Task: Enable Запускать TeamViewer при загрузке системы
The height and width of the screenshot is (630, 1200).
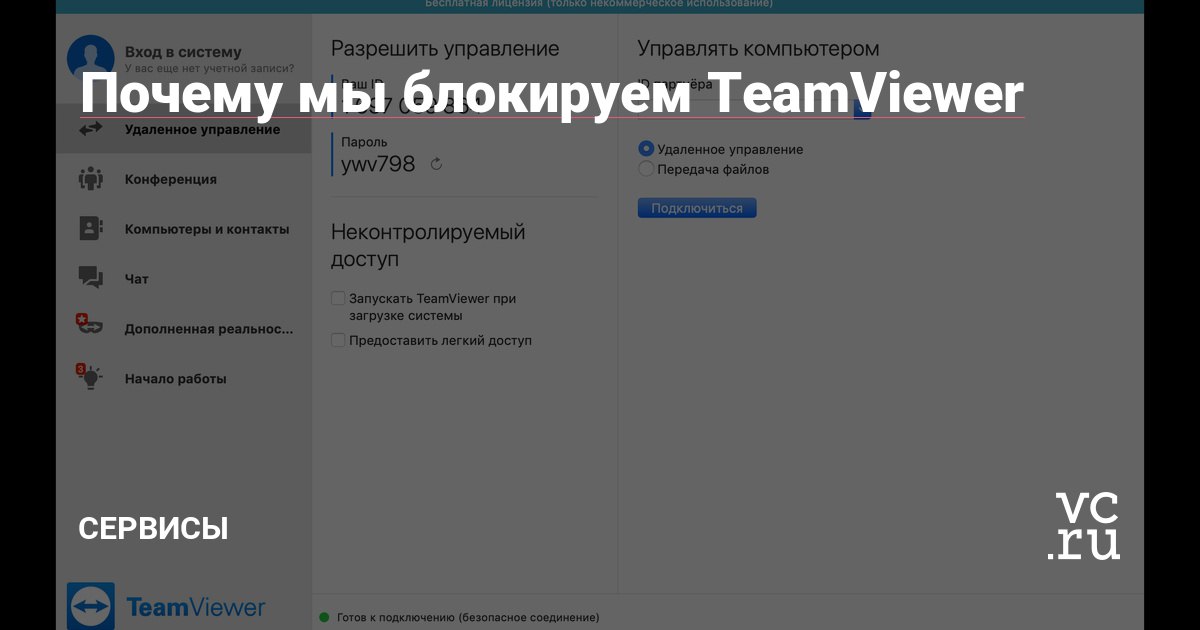Action: click(x=338, y=298)
